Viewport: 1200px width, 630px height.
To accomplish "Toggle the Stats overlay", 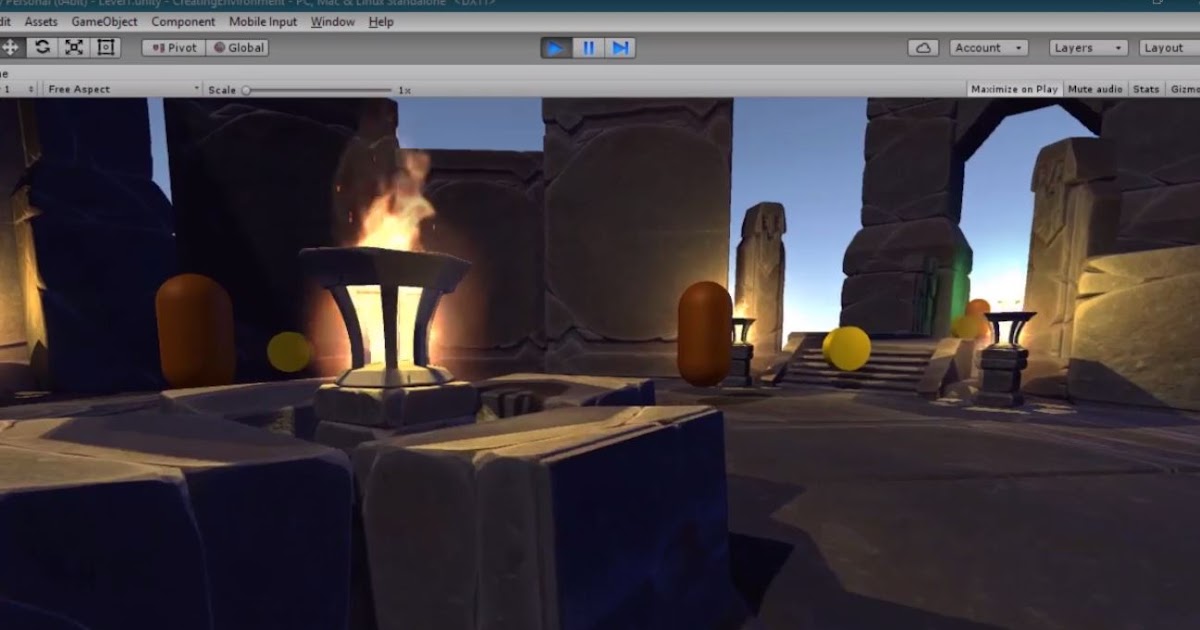I will (x=1145, y=88).
